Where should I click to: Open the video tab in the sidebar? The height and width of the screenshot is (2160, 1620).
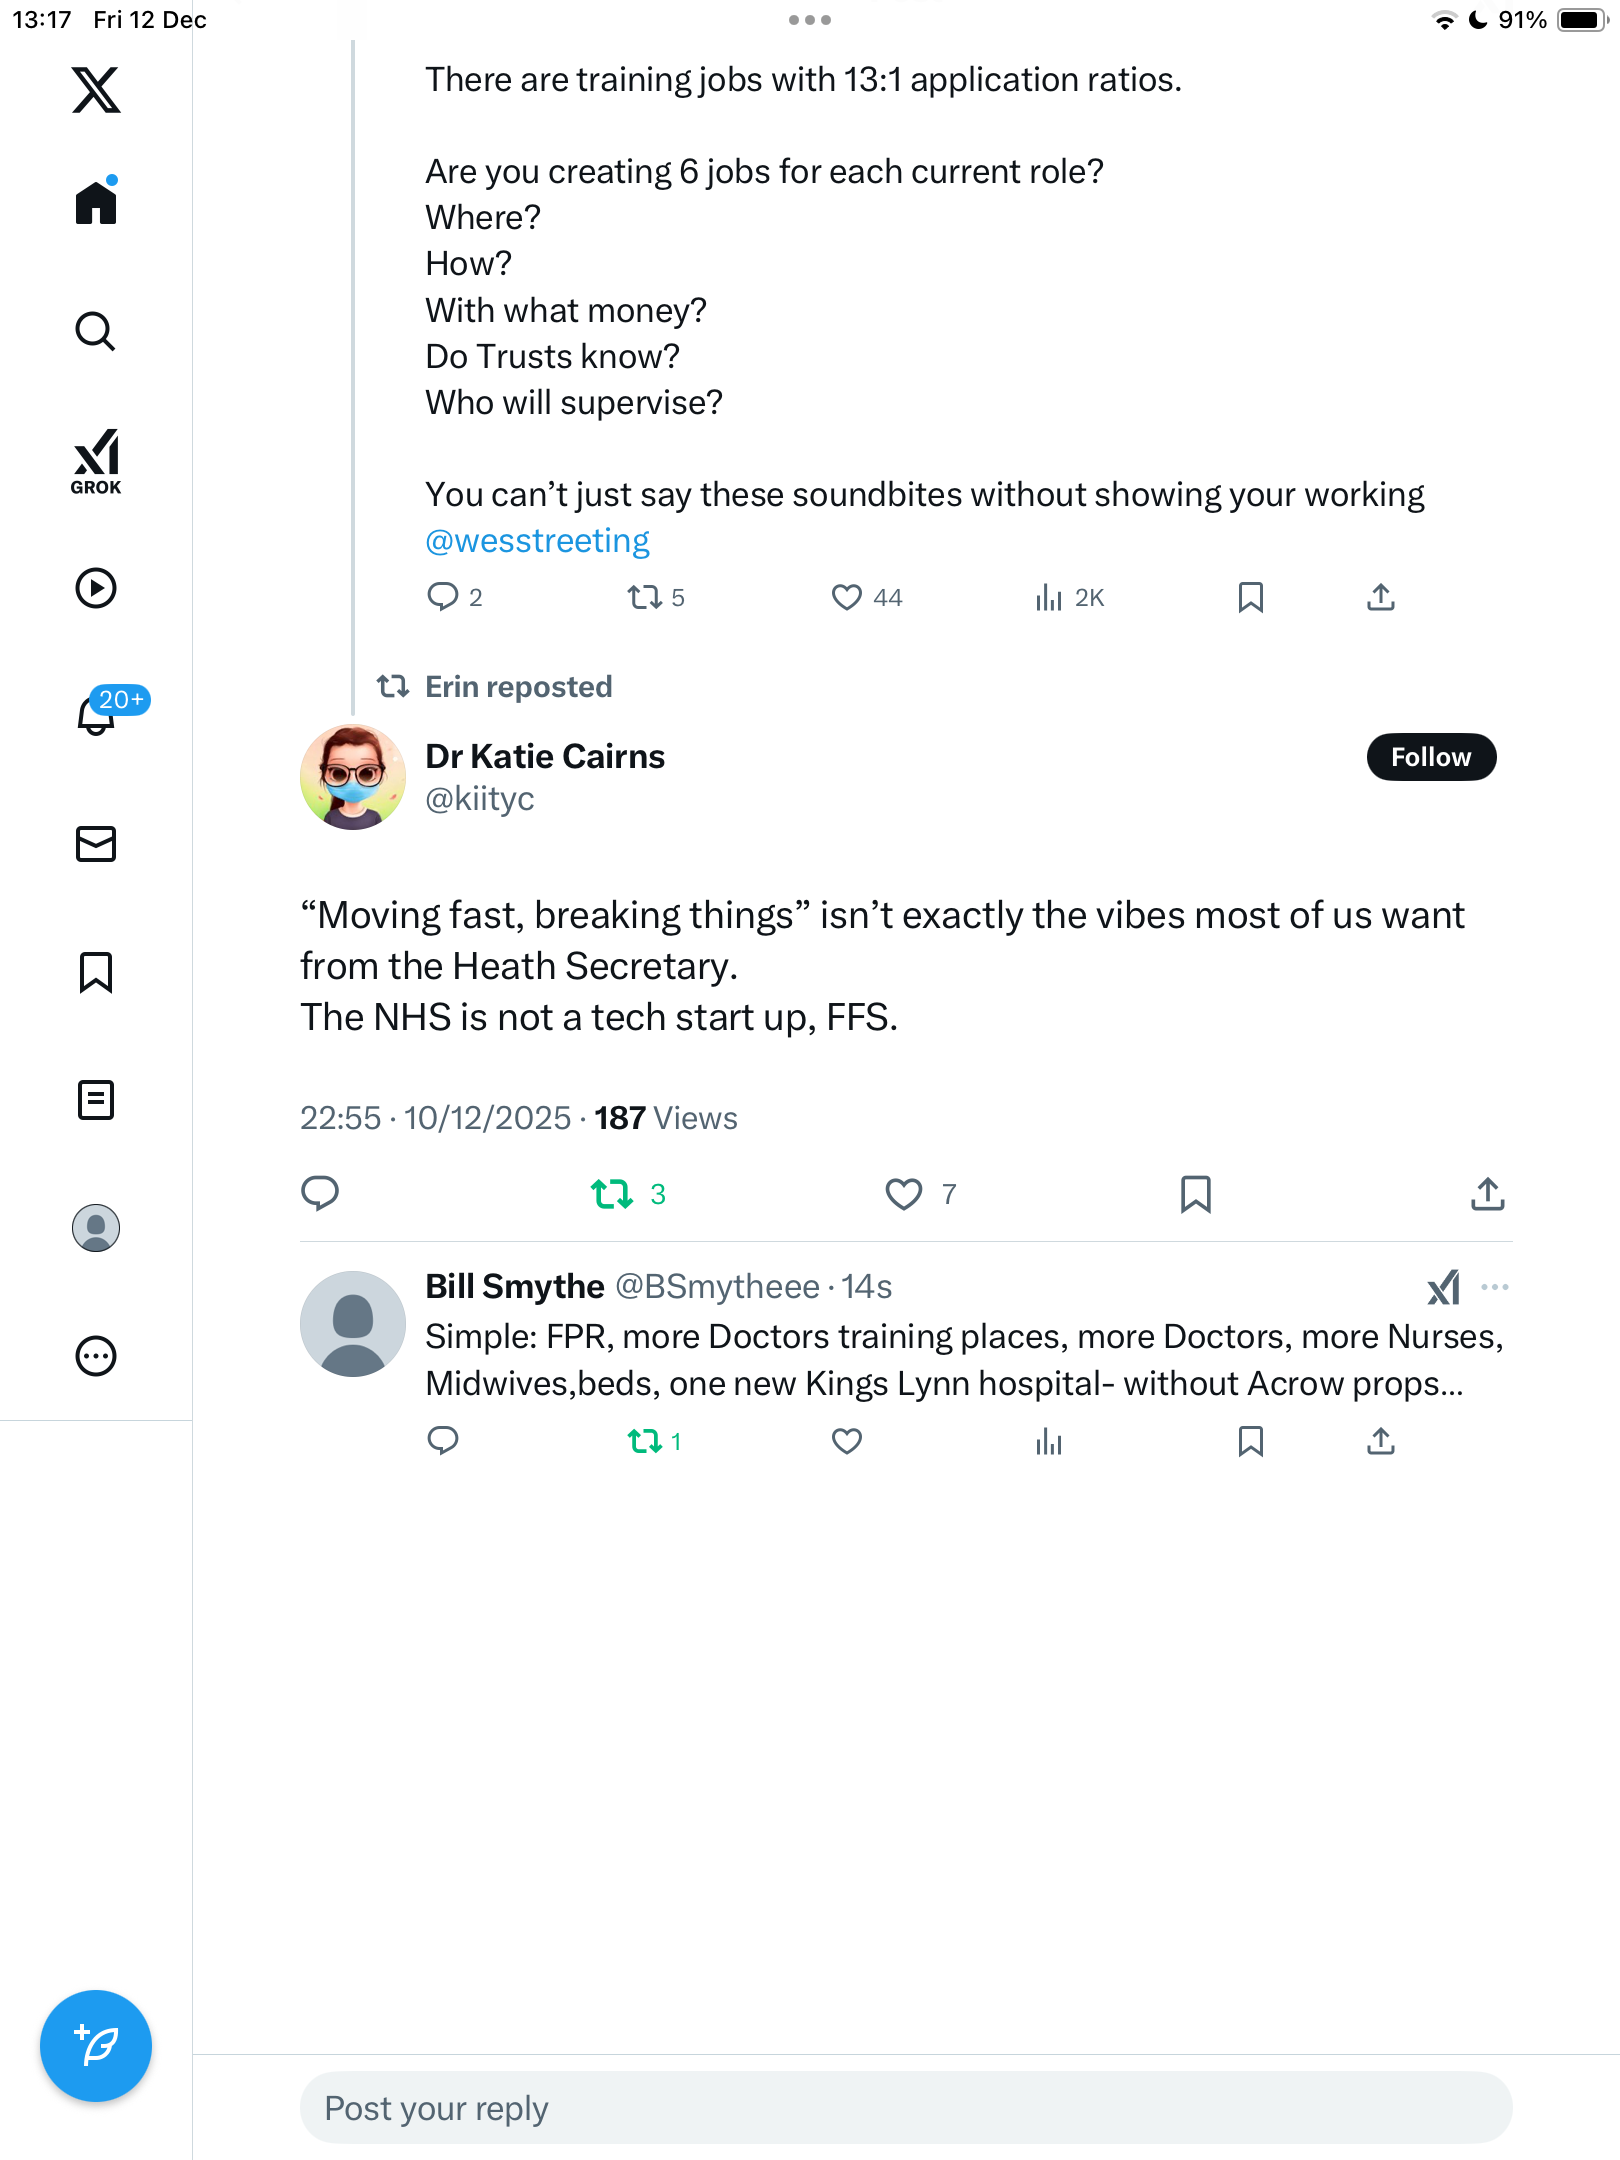coord(96,588)
